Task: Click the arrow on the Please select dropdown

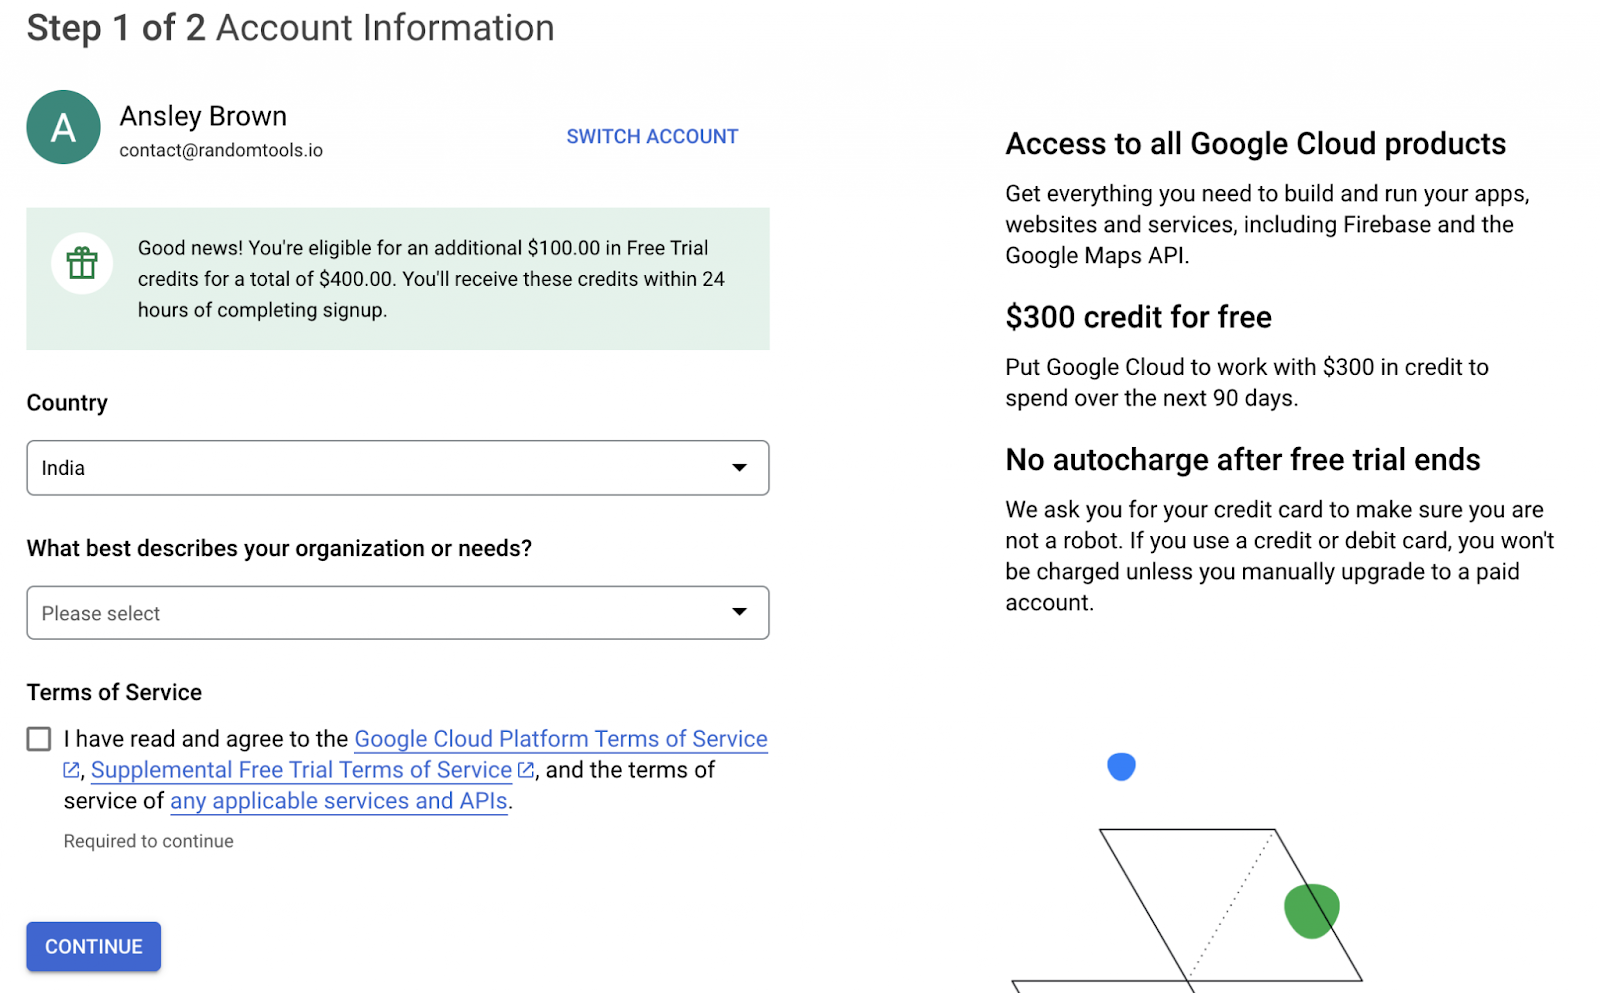Action: click(739, 613)
